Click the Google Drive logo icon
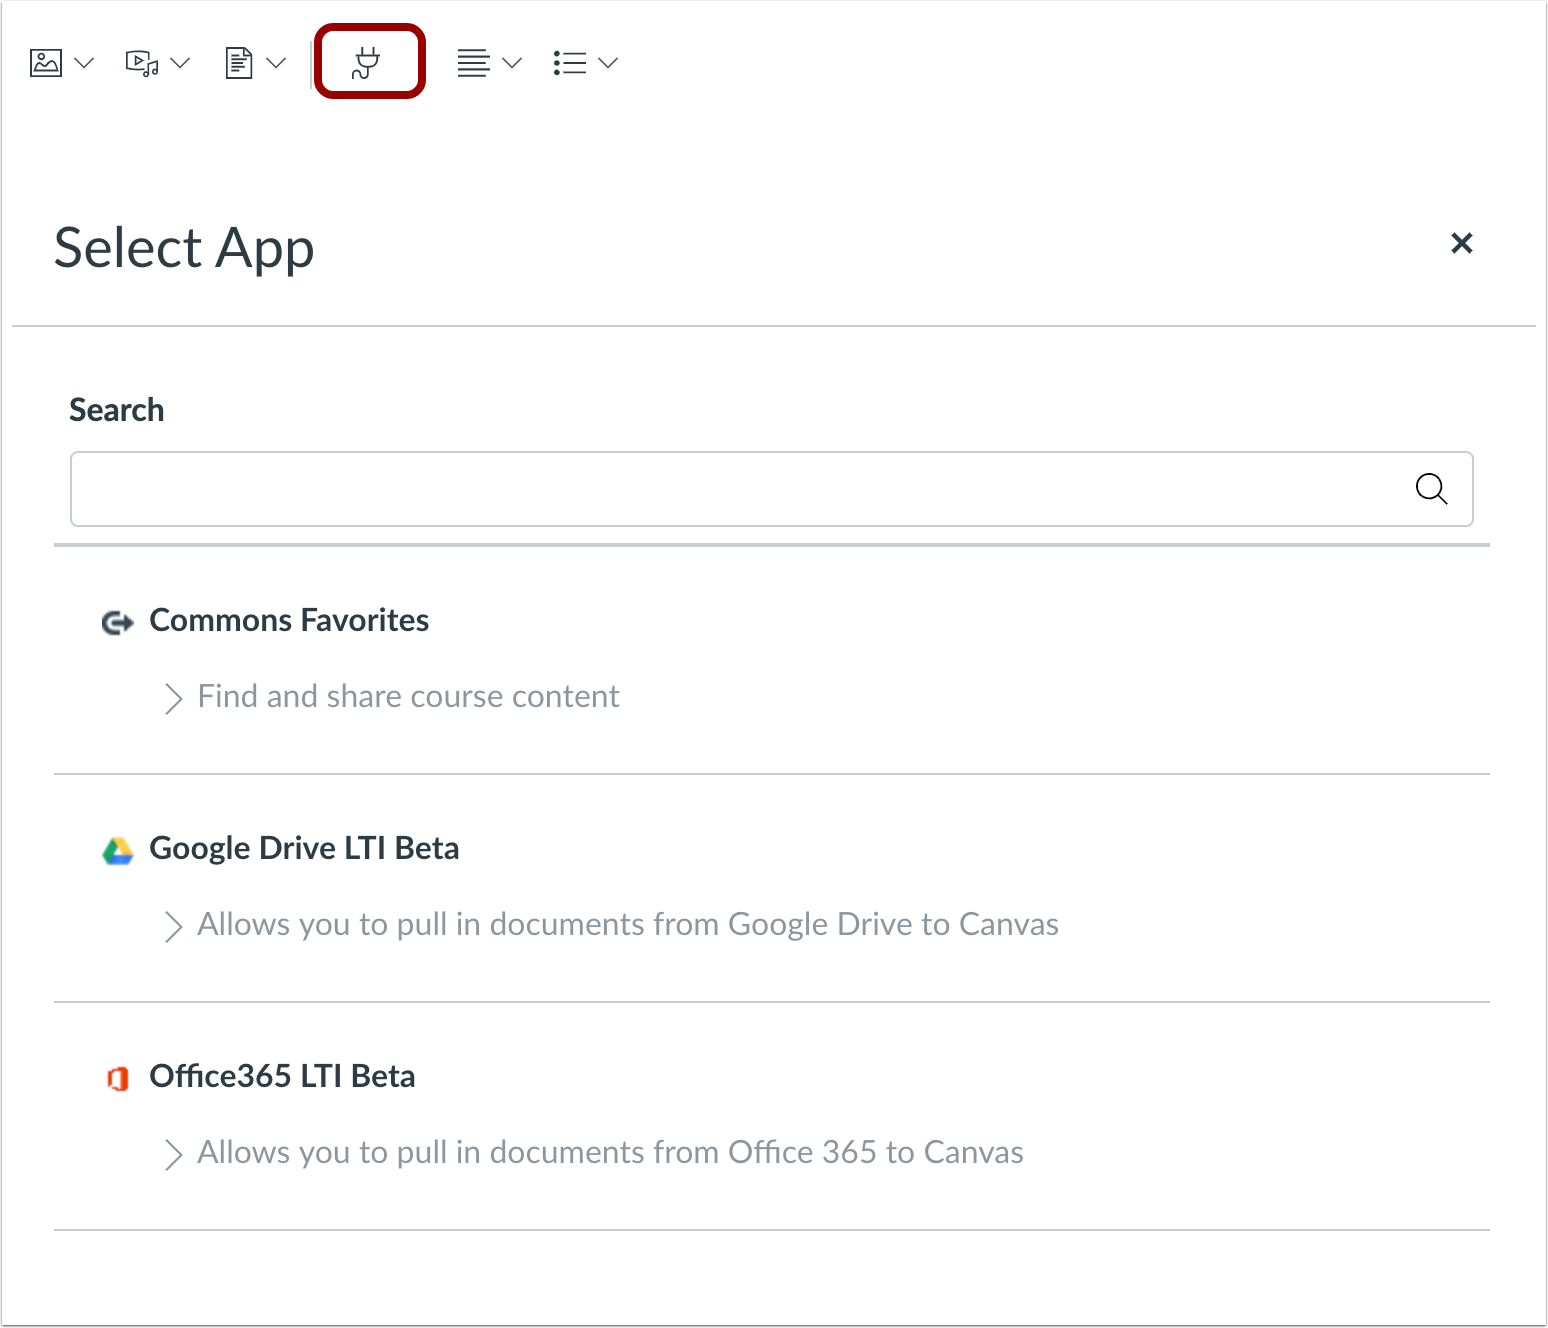 pos(118,850)
